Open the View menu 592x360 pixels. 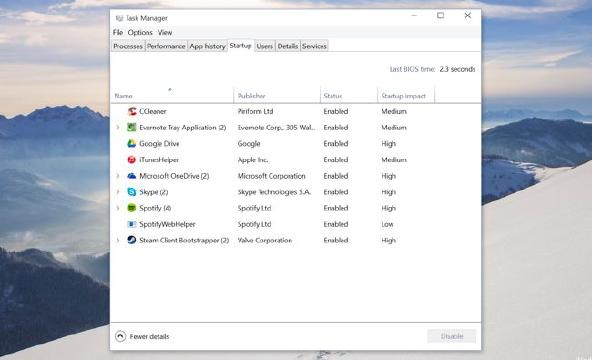[165, 32]
